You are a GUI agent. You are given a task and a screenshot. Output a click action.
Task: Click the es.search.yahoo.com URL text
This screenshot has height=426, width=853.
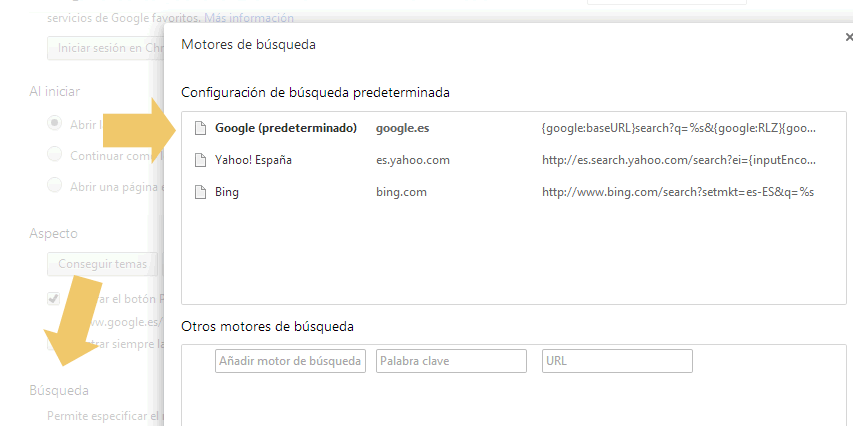pos(679,160)
